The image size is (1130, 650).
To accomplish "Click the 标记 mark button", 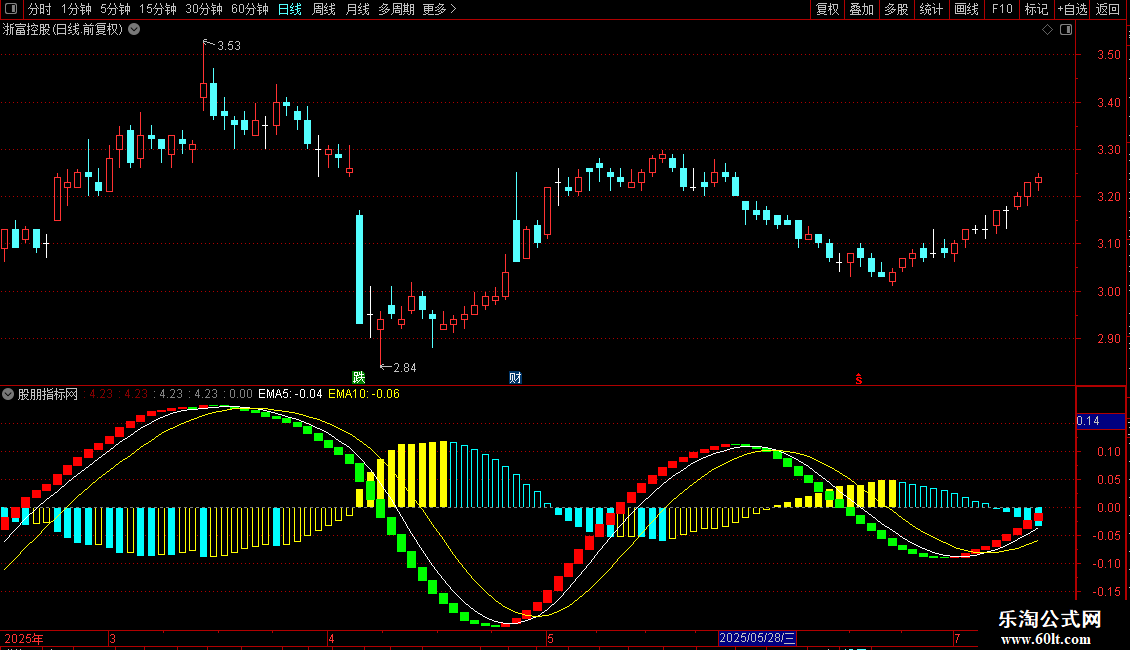I will [1036, 9].
